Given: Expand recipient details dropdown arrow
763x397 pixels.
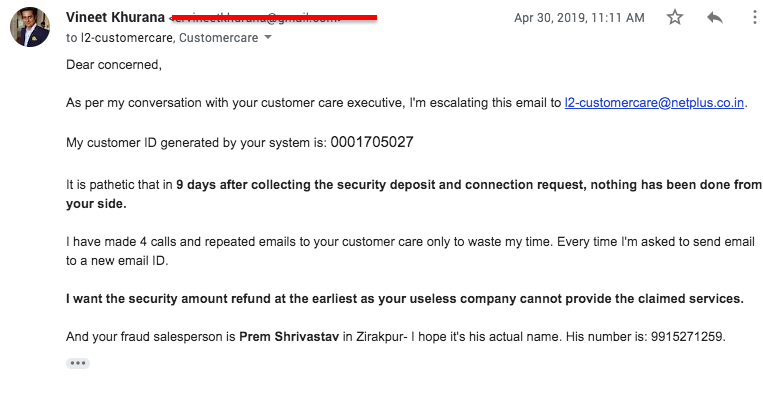Looking at the screenshot, I should pos(268,37).
